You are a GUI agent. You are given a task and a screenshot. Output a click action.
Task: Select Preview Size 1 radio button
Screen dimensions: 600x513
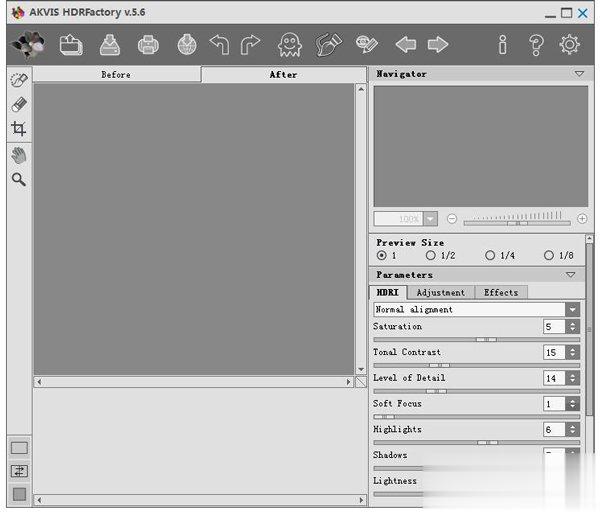click(x=382, y=255)
